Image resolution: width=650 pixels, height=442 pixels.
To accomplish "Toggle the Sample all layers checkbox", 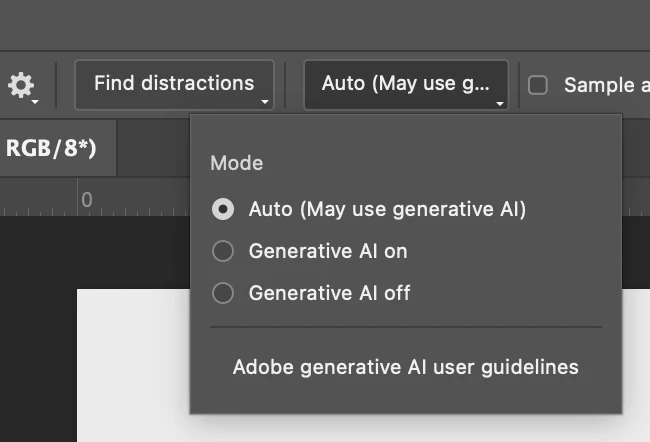I will point(538,85).
